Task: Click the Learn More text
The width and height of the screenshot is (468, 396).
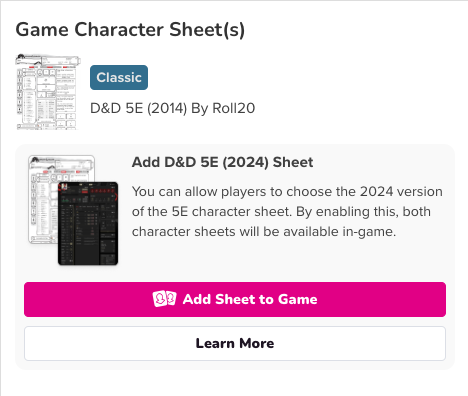Action: (235, 343)
